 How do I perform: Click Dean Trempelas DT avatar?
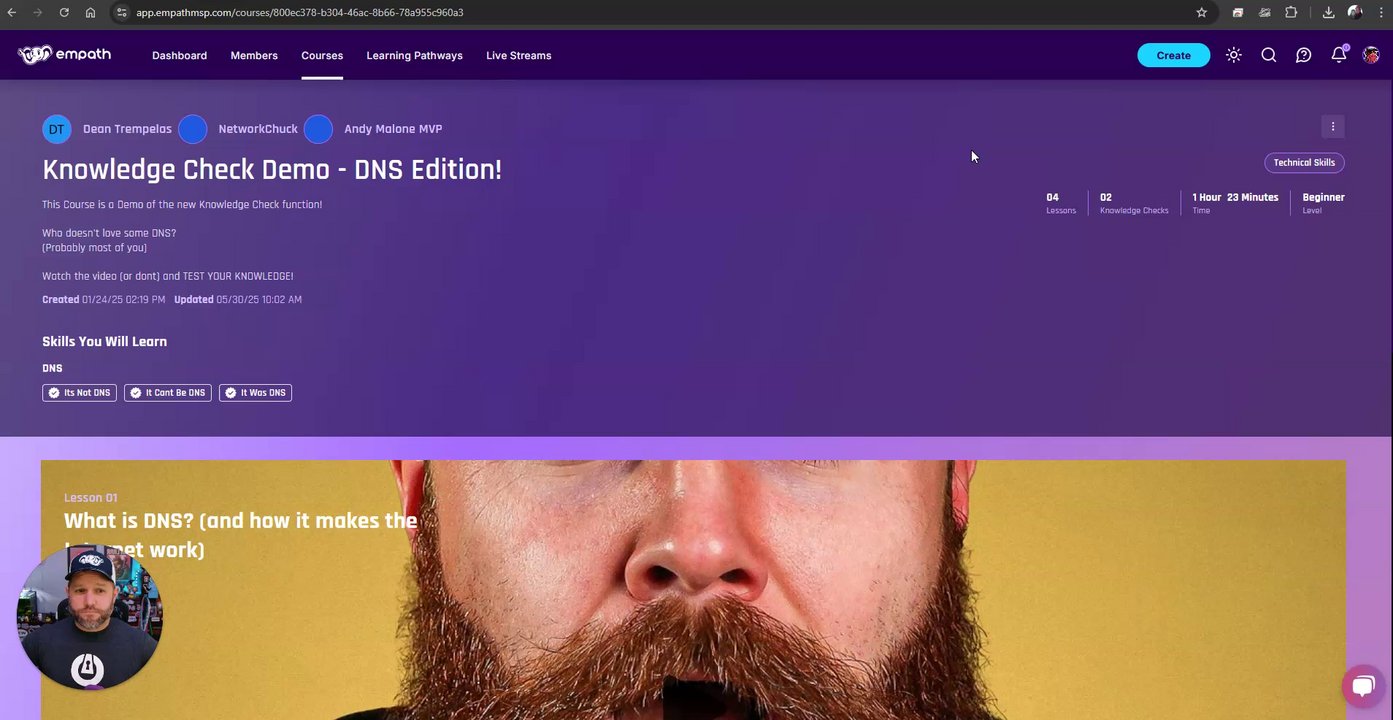pyautogui.click(x=57, y=129)
